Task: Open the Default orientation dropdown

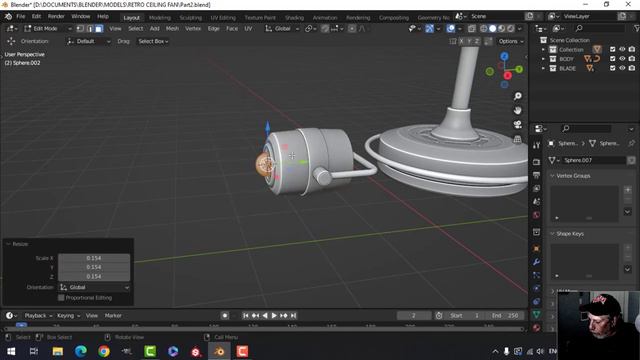Action: (x=89, y=41)
